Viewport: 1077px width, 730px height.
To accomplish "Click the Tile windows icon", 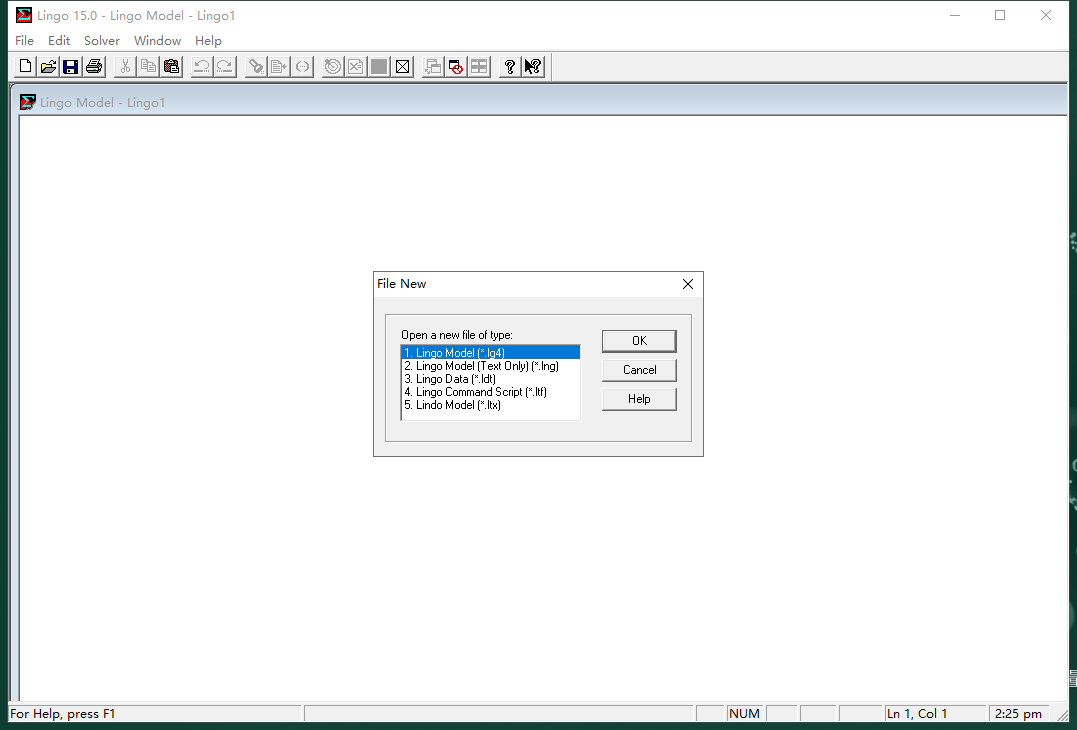I will (479, 67).
